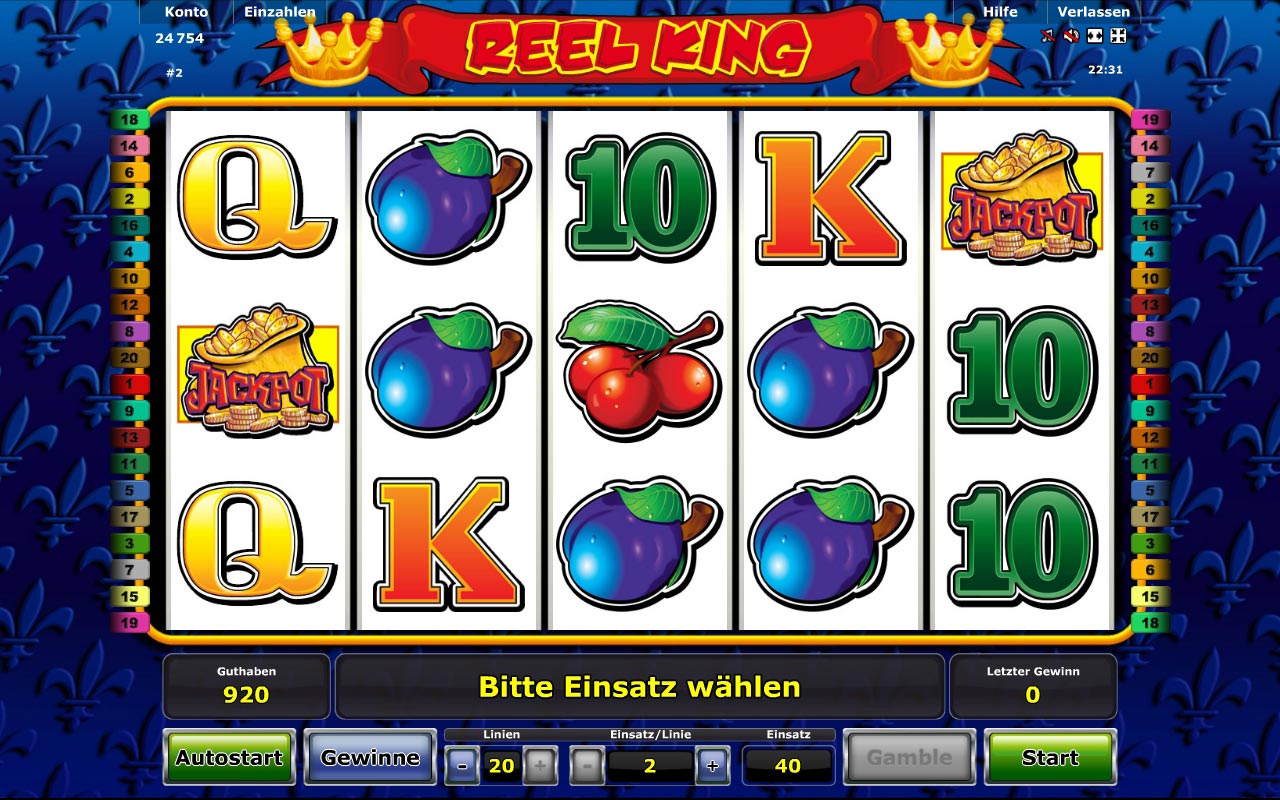Raise Einsatz/Linie with the plus button
The height and width of the screenshot is (800, 1280).
[x=712, y=767]
